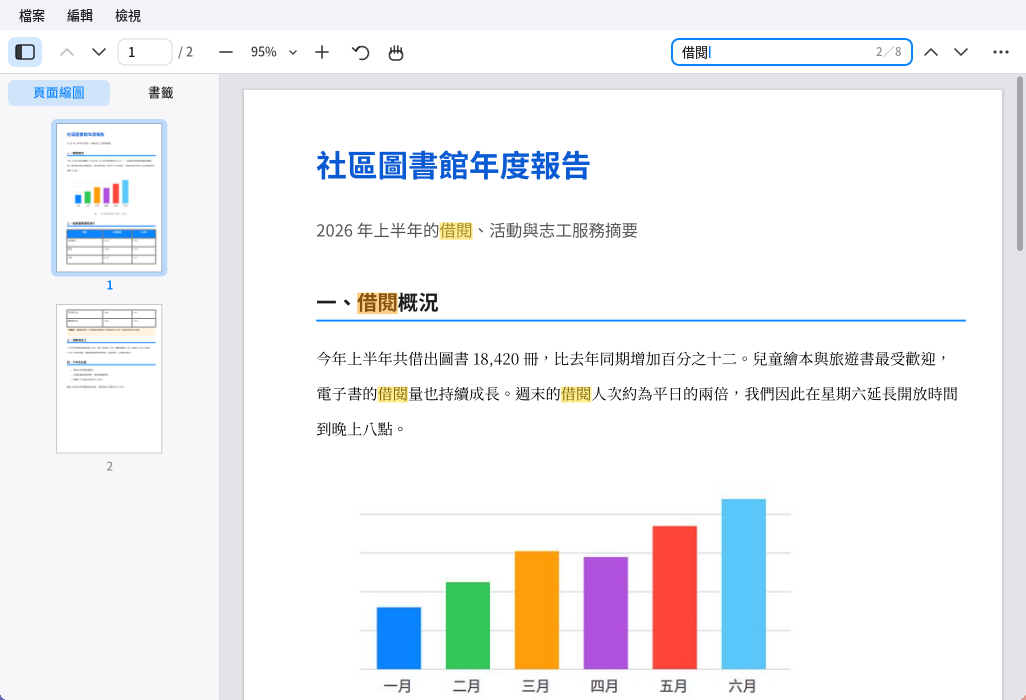Image resolution: width=1026 pixels, height=700 pixels.
Task: Click the green 二月 bar in chart
Action: click(x=467, y=625)
